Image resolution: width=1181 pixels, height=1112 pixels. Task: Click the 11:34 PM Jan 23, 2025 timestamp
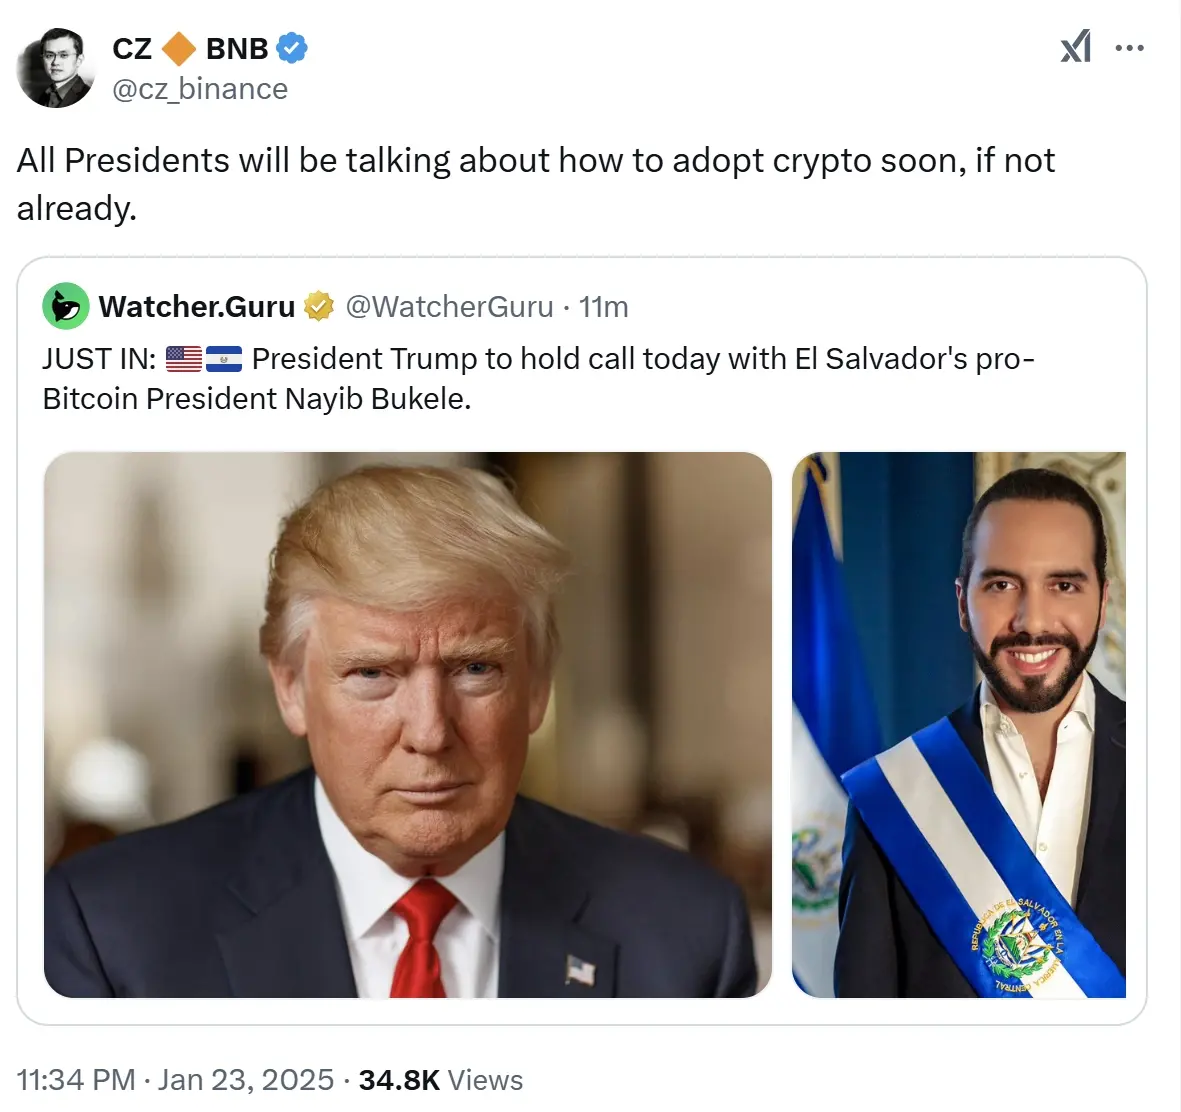[x=175, y=1080]
